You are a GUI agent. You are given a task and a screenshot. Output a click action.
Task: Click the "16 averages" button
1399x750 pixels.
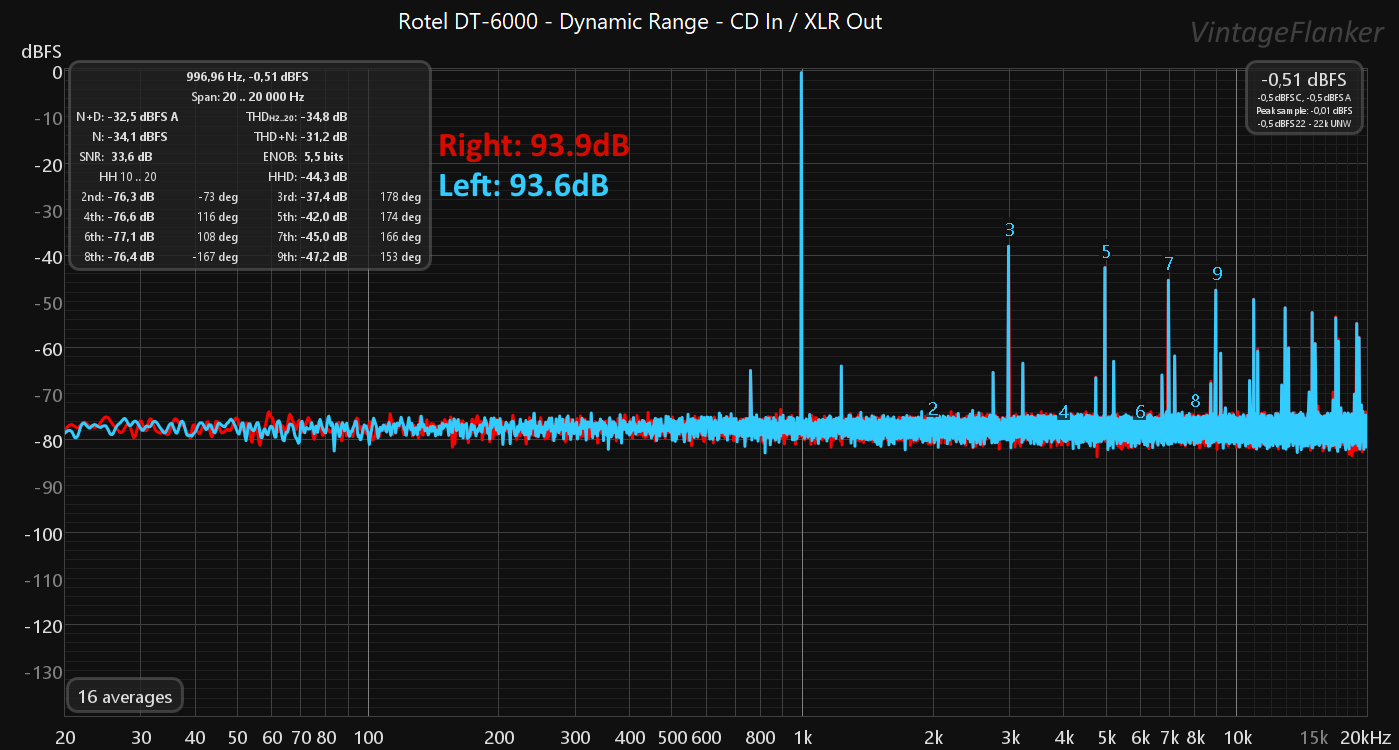125,697
